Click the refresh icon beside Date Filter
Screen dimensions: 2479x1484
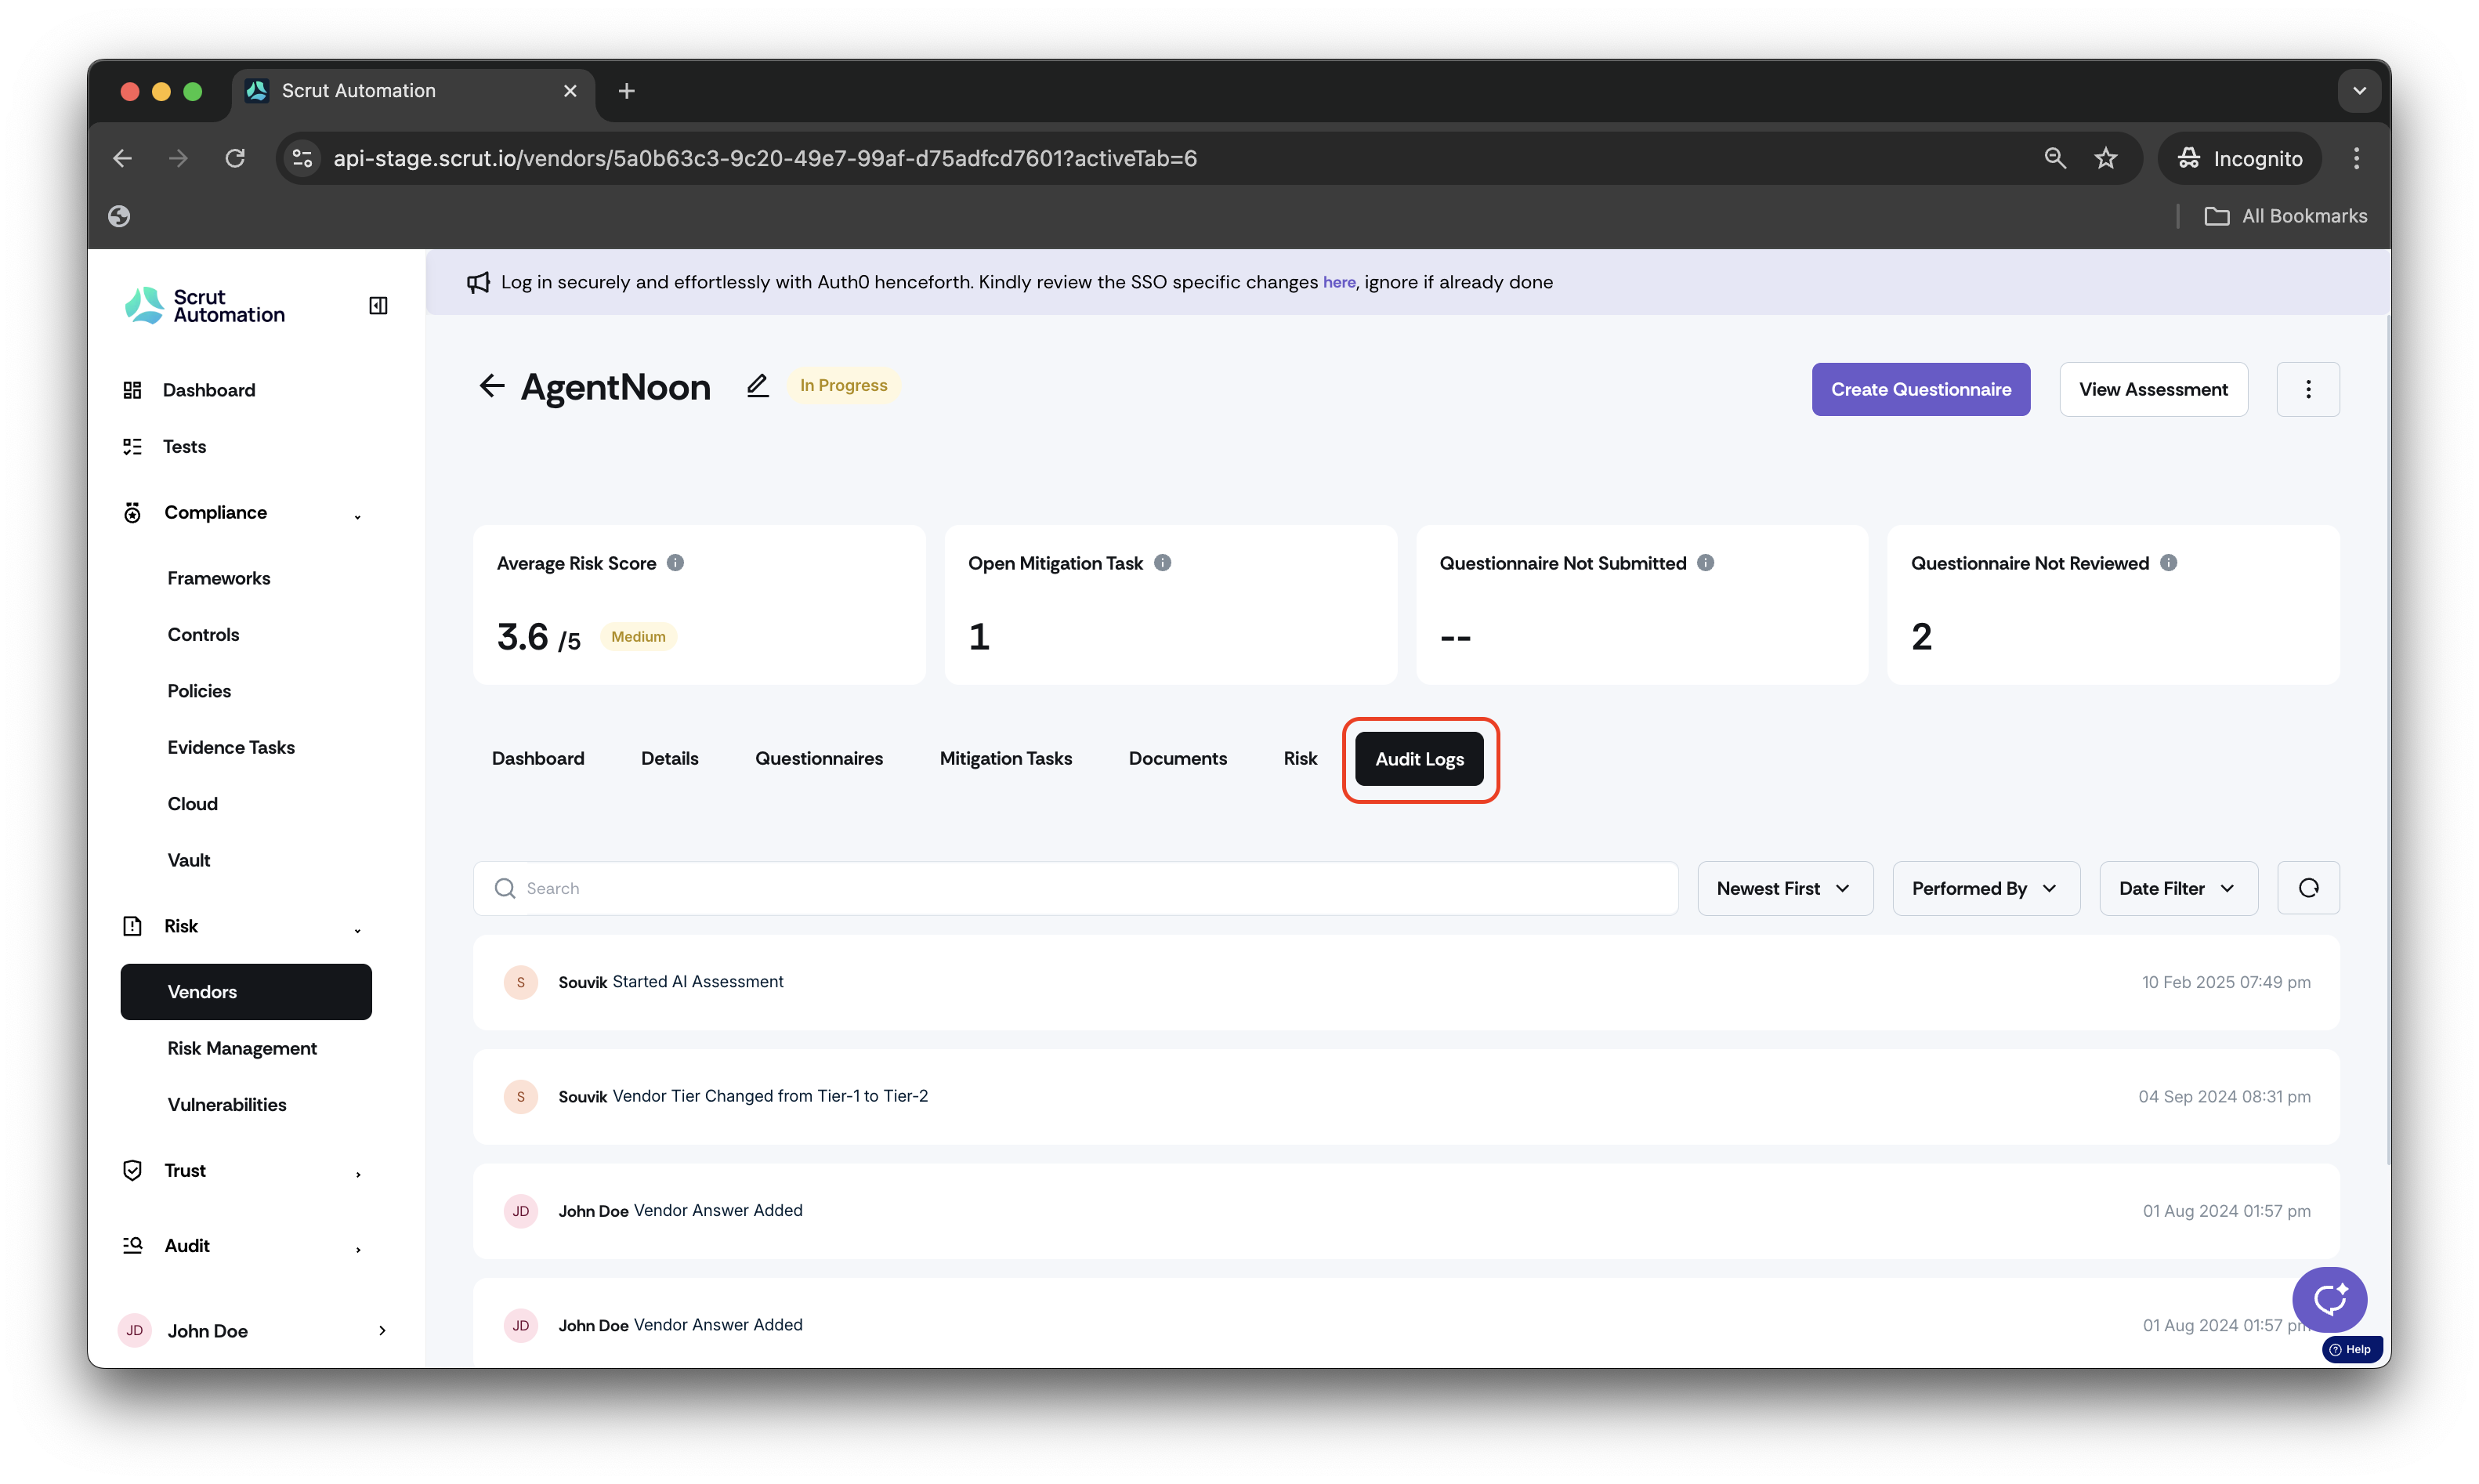[2308, 888]
